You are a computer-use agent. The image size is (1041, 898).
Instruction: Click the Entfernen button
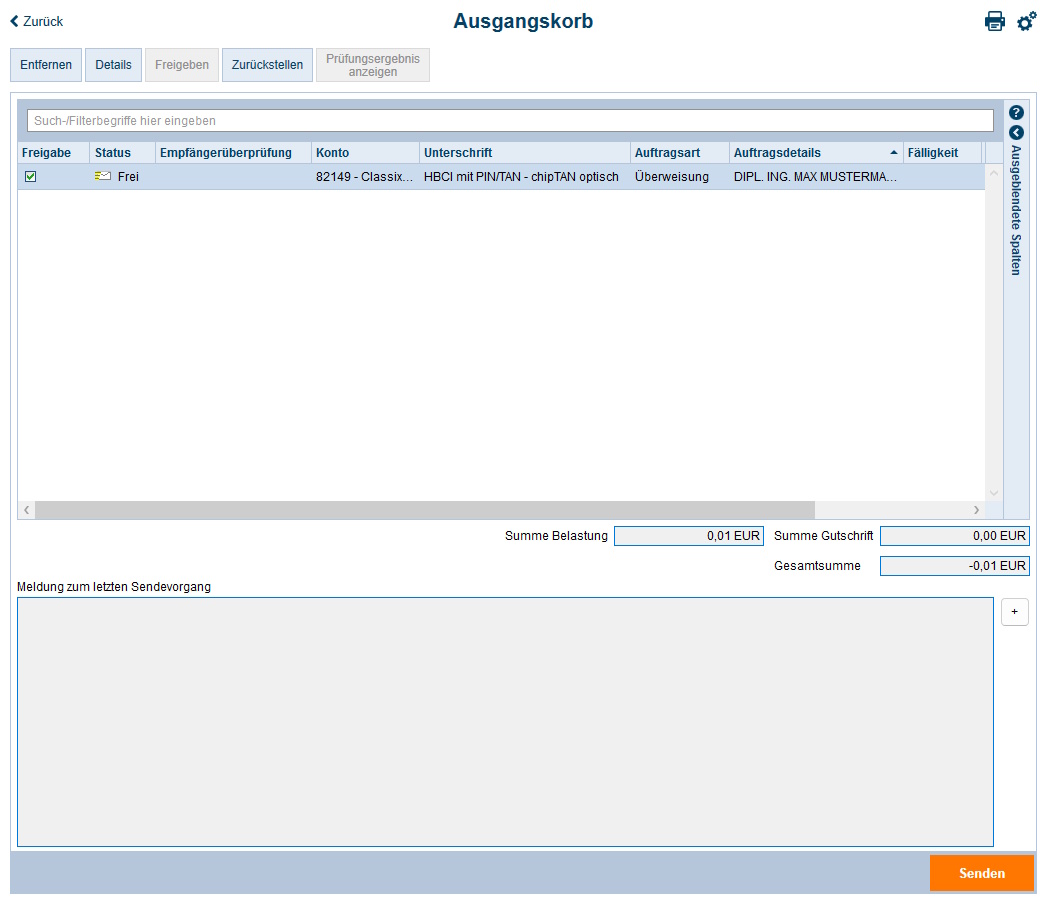point(46,65)
